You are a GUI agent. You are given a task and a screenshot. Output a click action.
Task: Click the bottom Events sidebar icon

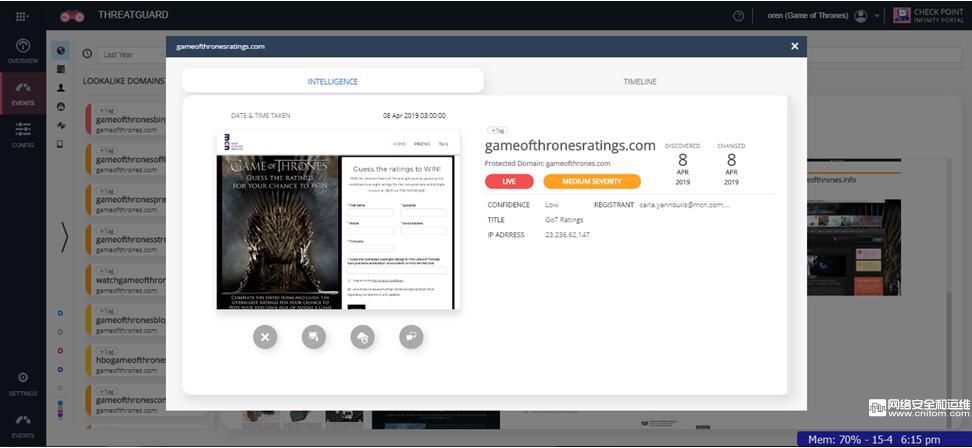click(23, 426)
